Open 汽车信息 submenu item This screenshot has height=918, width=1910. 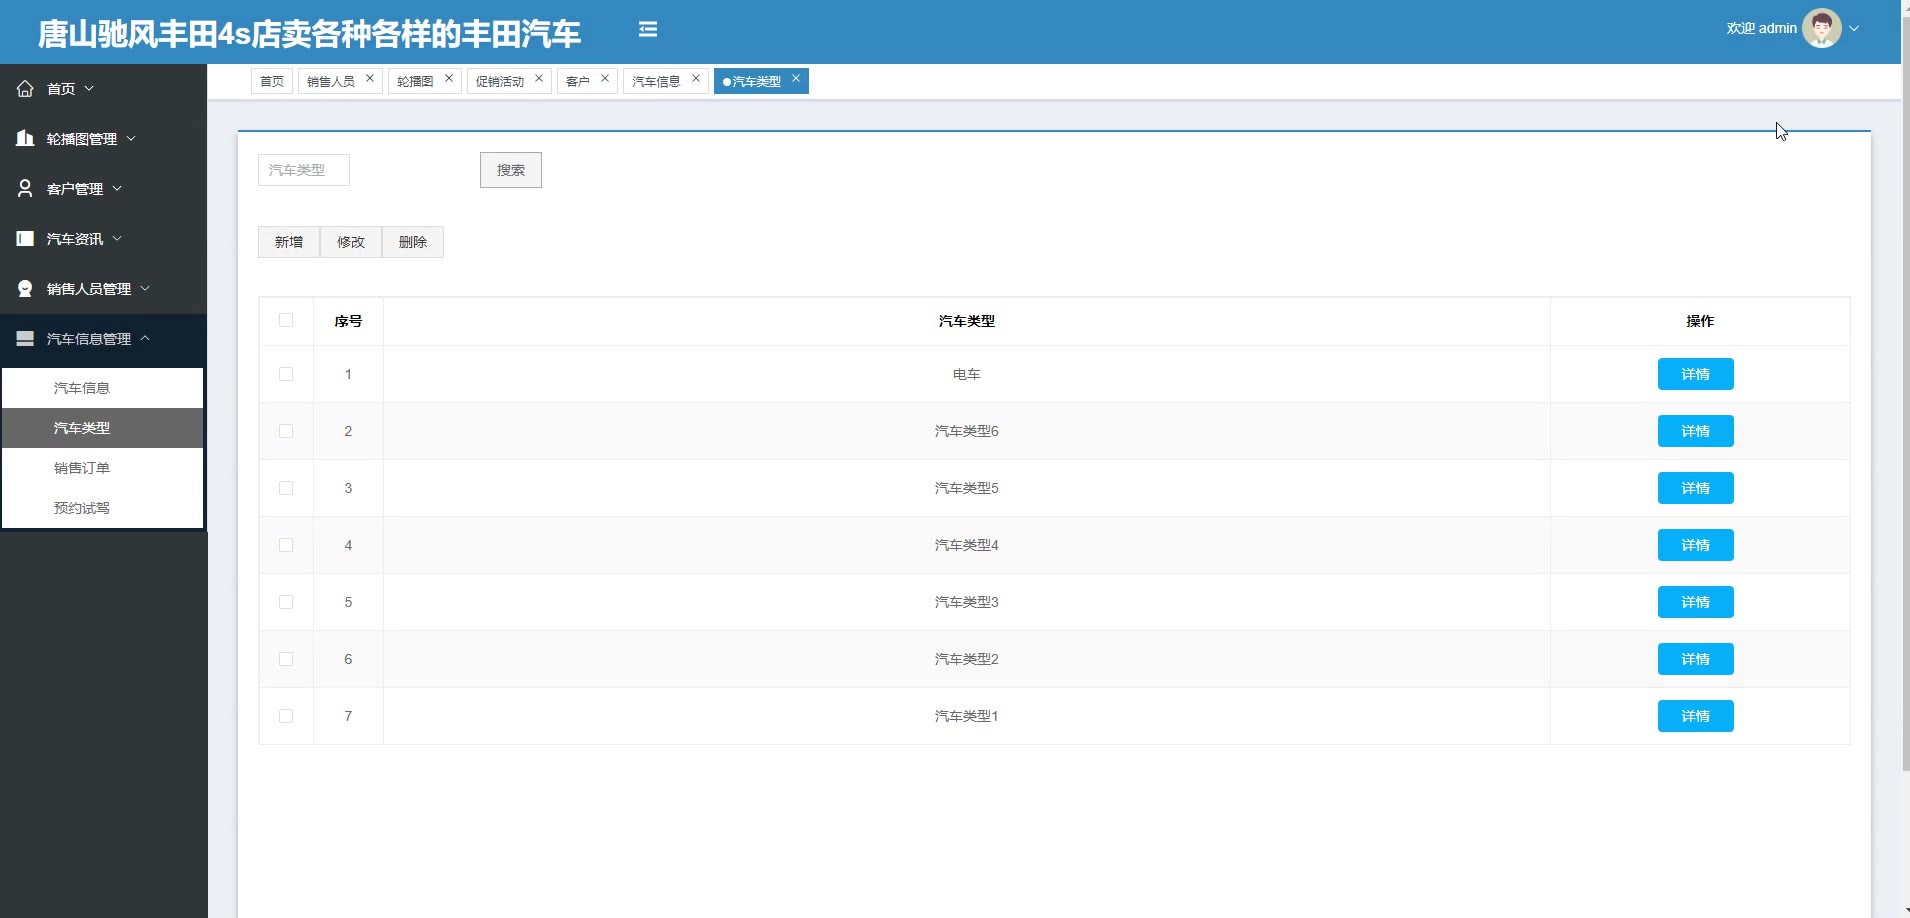[103, 388]
